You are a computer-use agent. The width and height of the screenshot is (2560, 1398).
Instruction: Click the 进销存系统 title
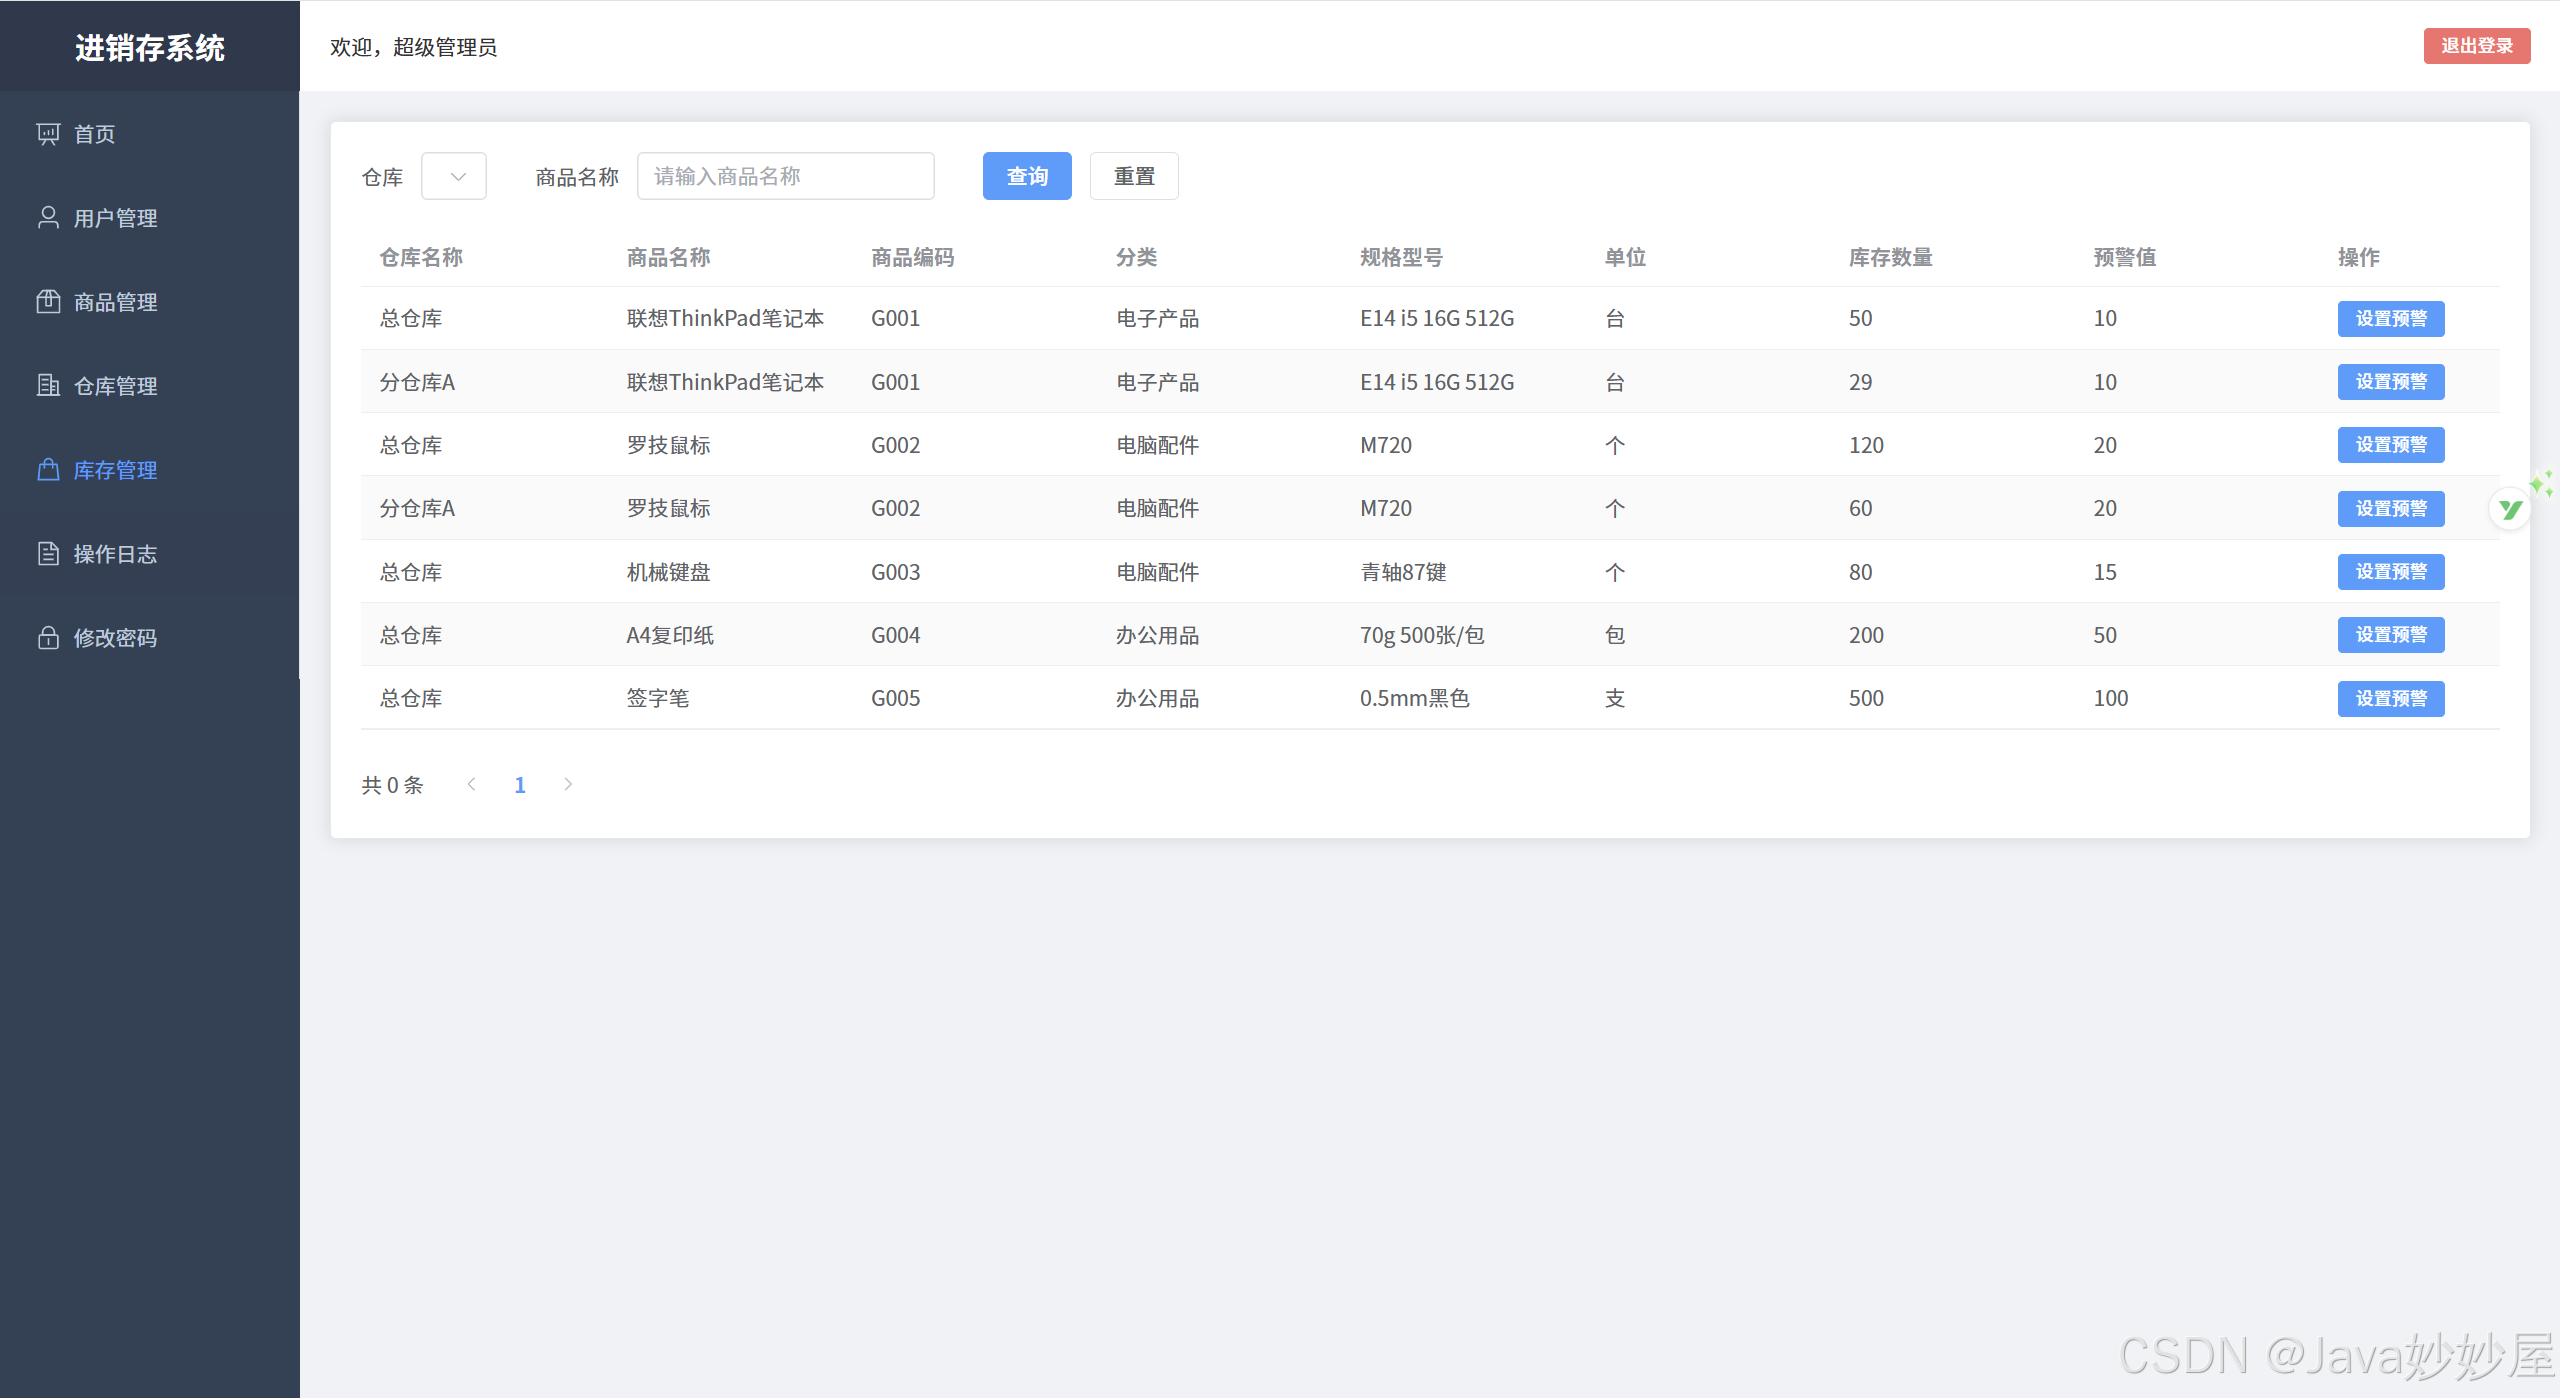[x=150, y=48]
